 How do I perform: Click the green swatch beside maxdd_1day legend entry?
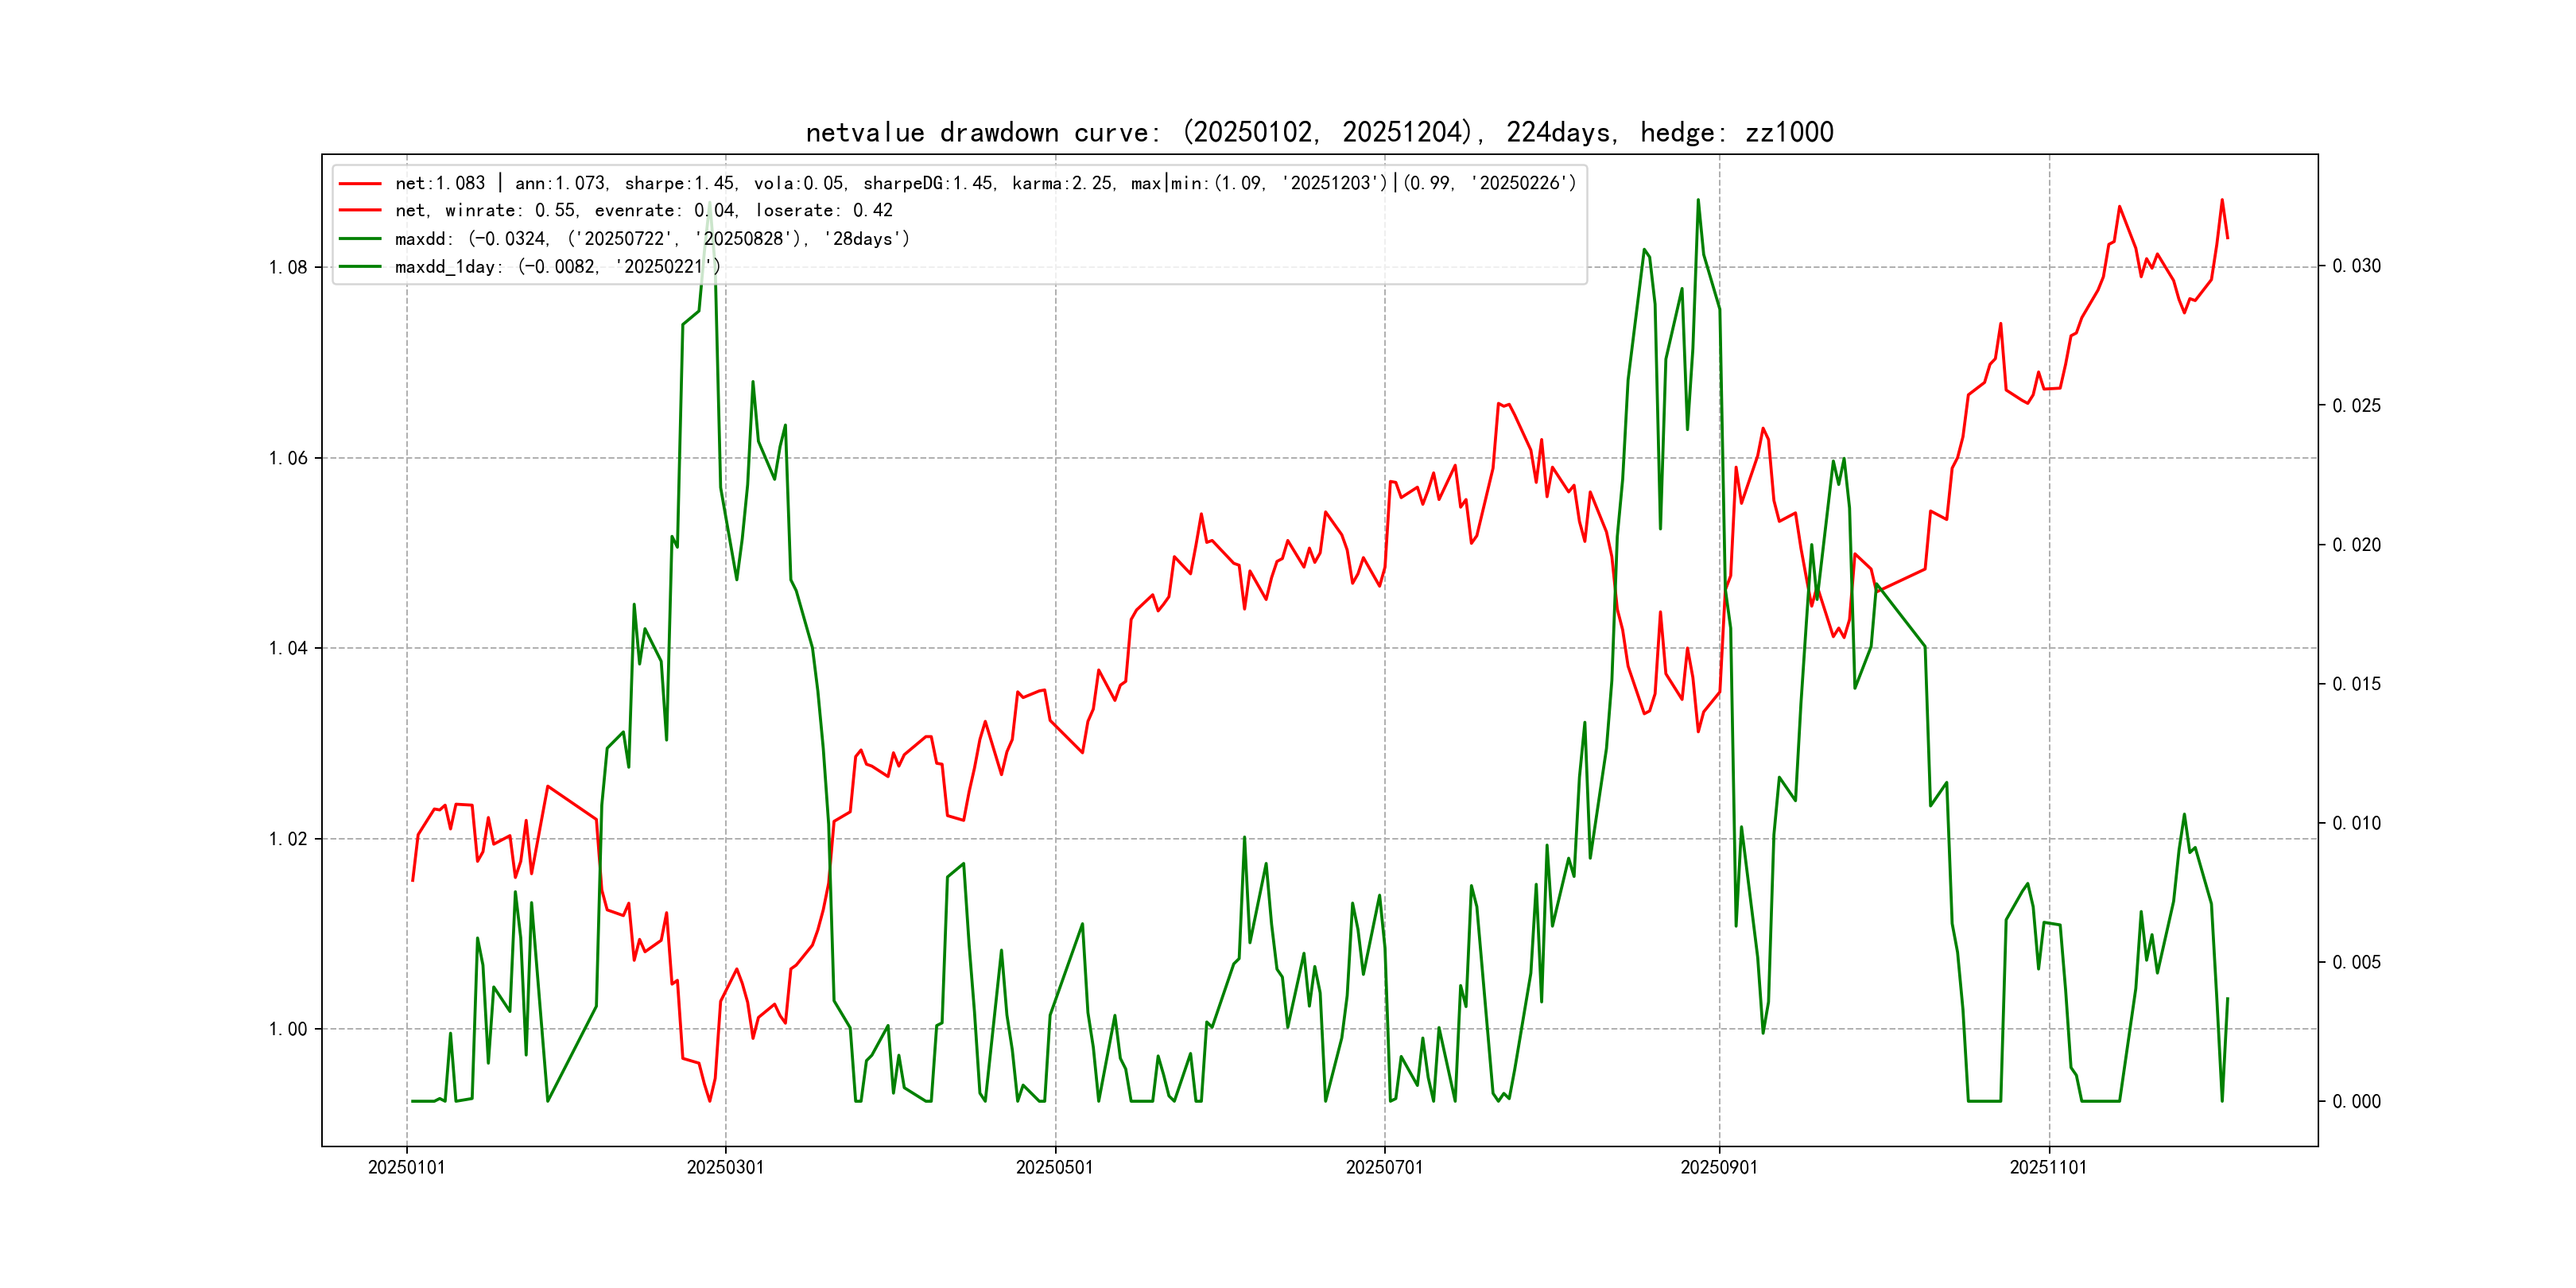tap(360, 267)
